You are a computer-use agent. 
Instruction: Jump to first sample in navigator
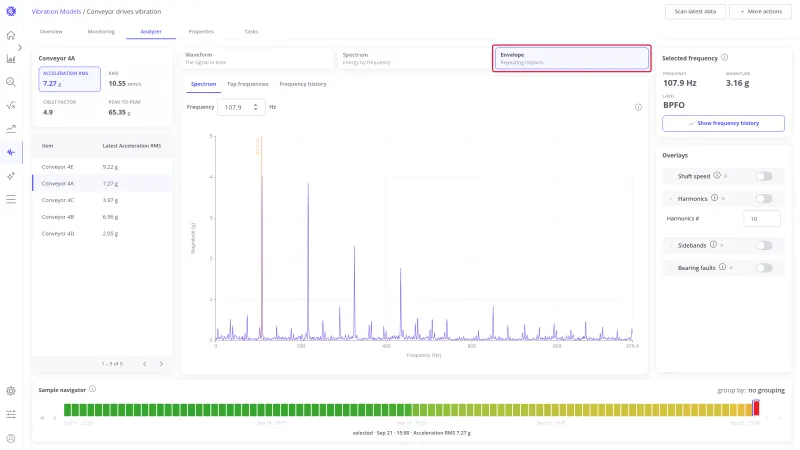(x=42, y=418)
